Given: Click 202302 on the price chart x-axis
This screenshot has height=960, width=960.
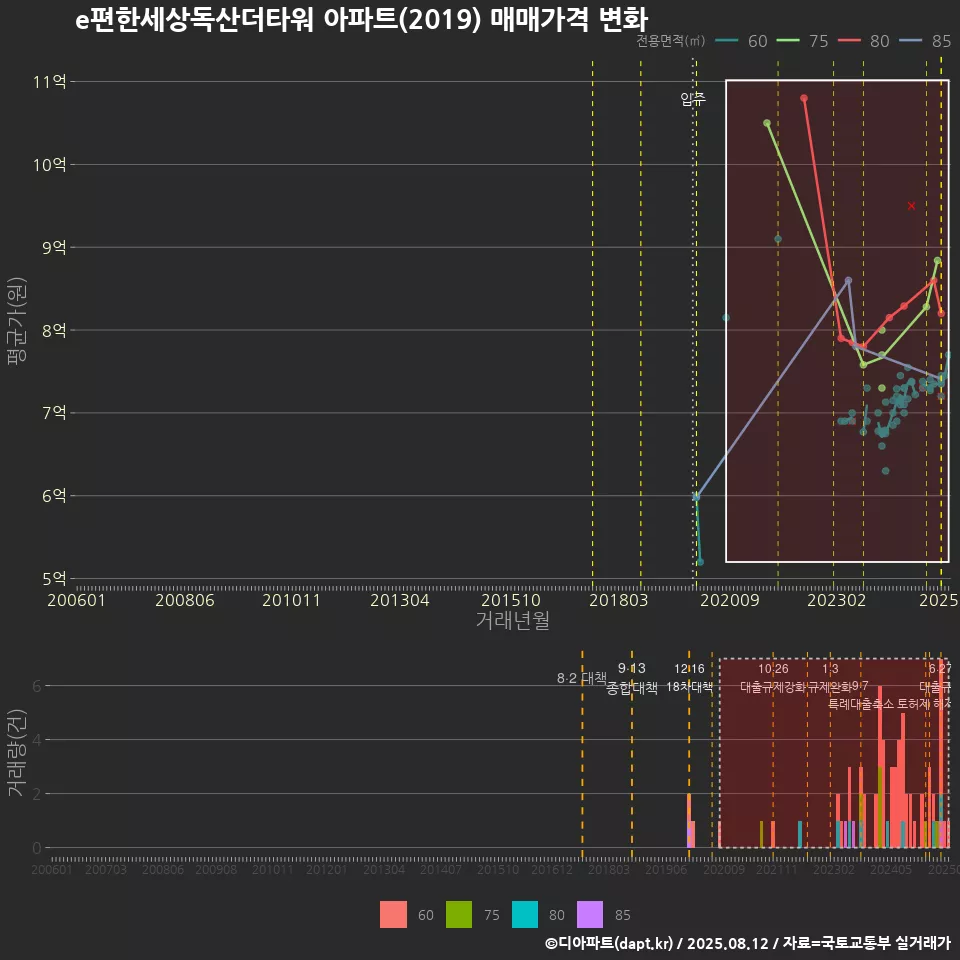Looking at the screenshot, I should [x=836, y=600].
